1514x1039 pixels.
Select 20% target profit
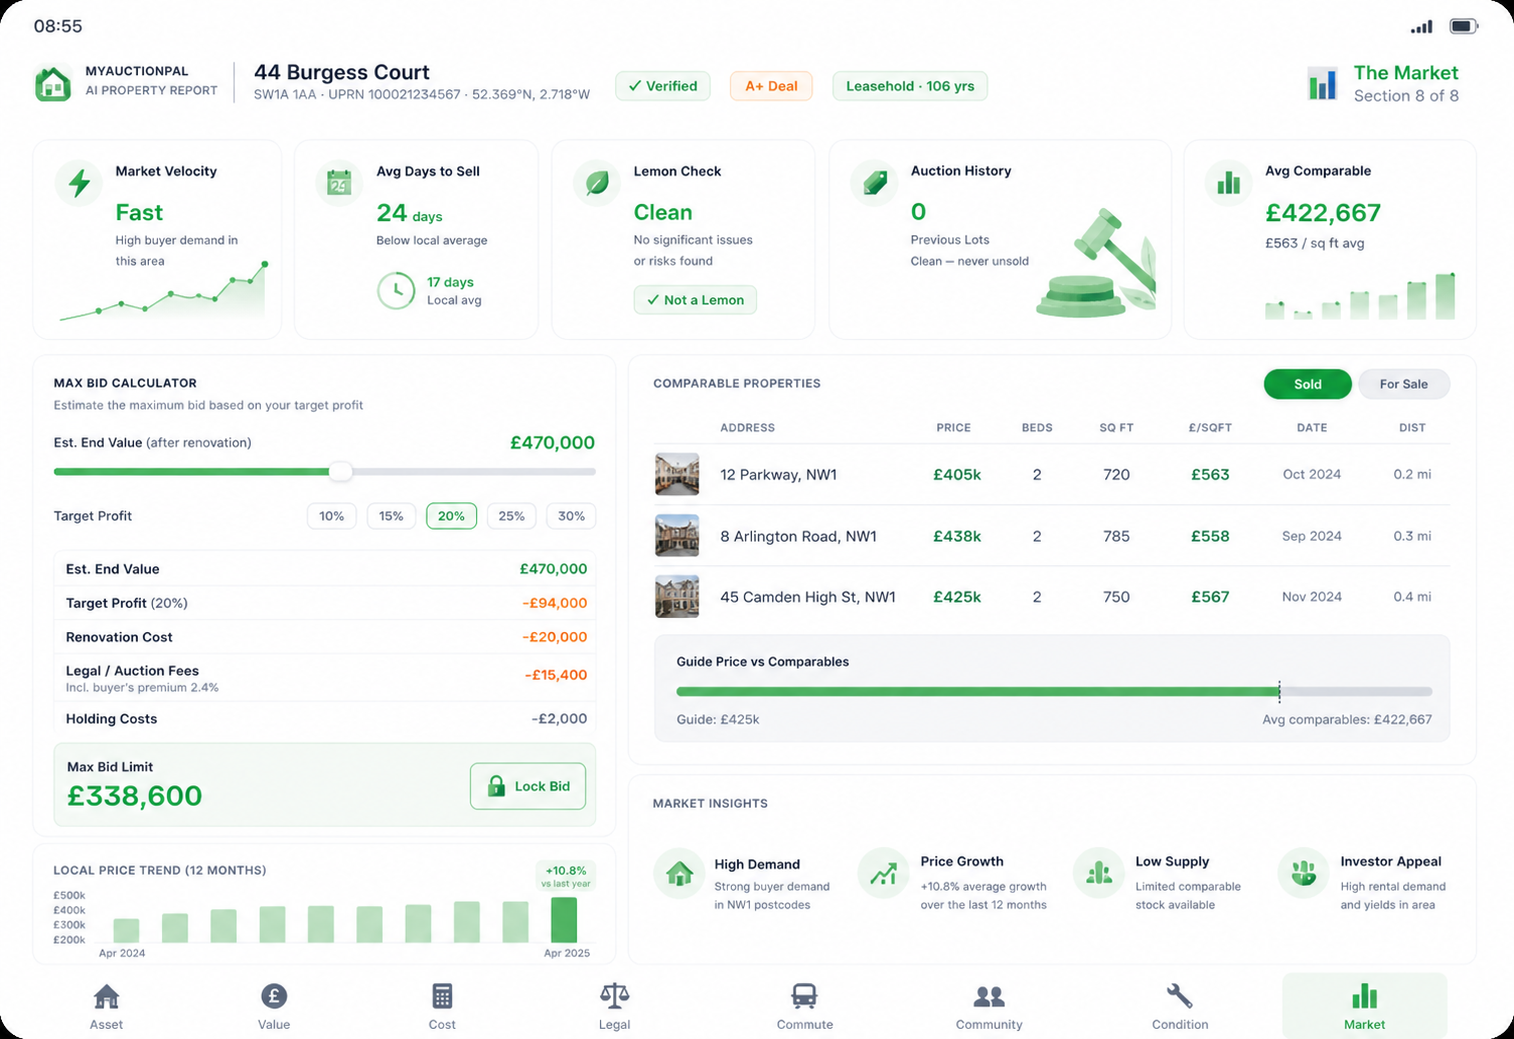[451, 516]
